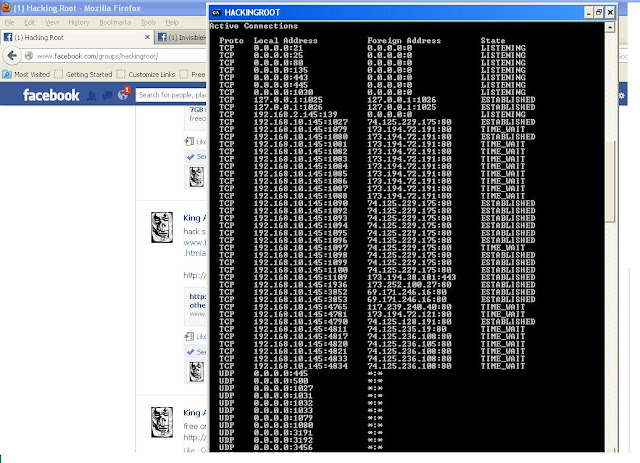Click Active Connections heading text
Image resolution: width=640 pixels, height=463 pixels.
click(253, 26)
